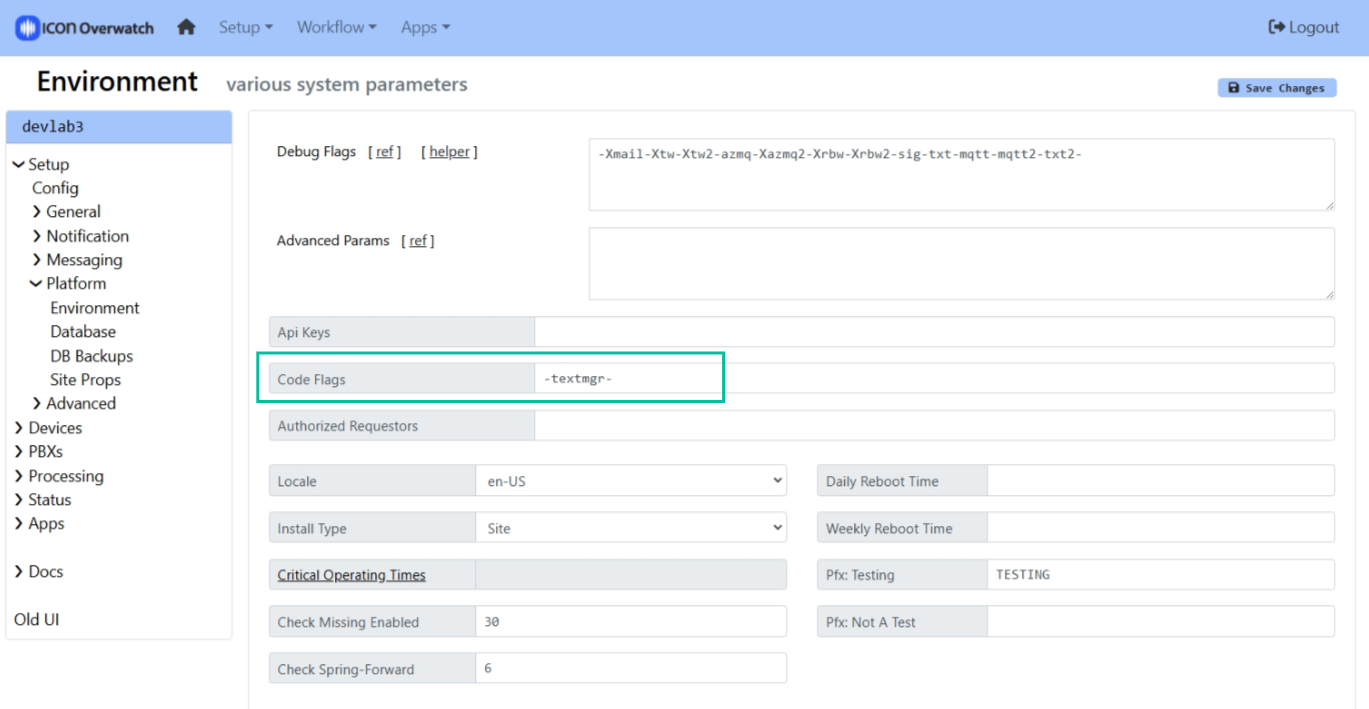The width and height of the screenshot is (1369, 709).
Task: Click into the Code Flags field
Action: click(933, 379)
